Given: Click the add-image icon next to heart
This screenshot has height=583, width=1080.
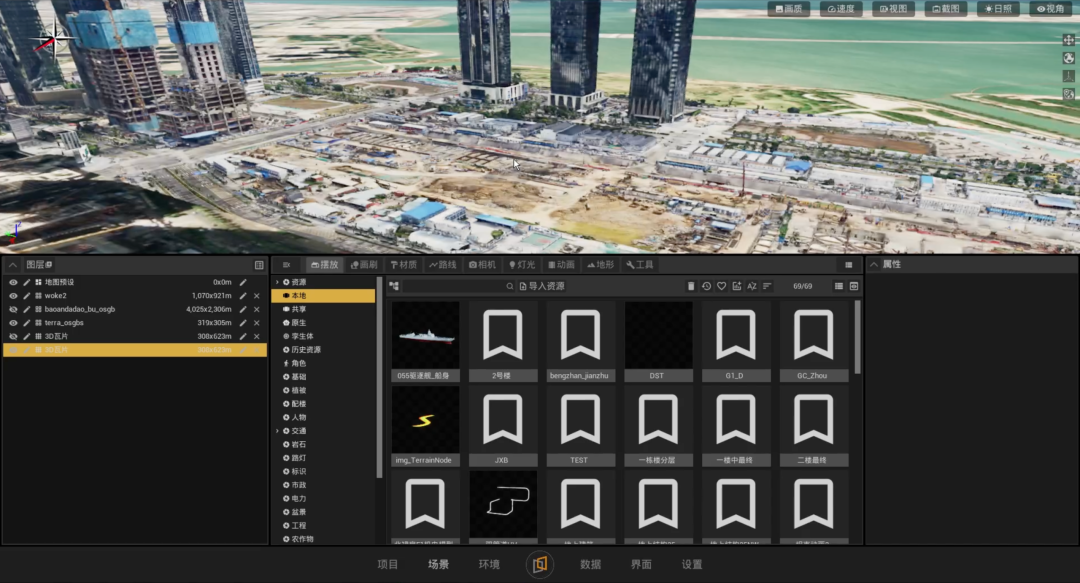Looking at the screenshot, I should coord(736,286).
